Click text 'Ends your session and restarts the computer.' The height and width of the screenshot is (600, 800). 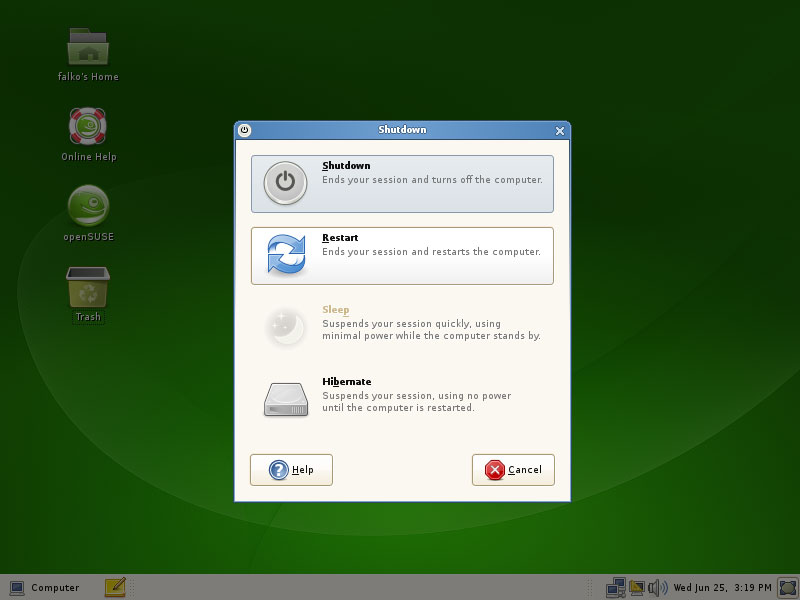(x=431, y=252)
